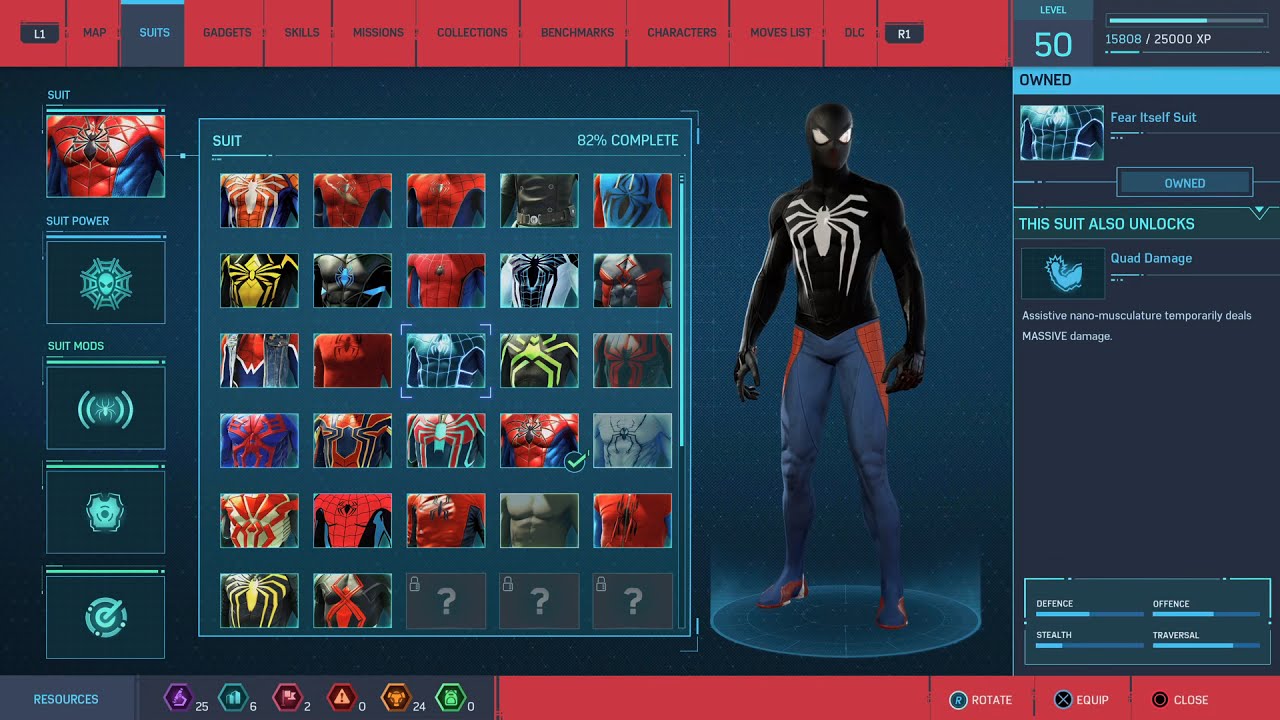This screenshot has height=720, width=1280.
Task: Click the Quad Damage power icon
Action: point(1062,273)
